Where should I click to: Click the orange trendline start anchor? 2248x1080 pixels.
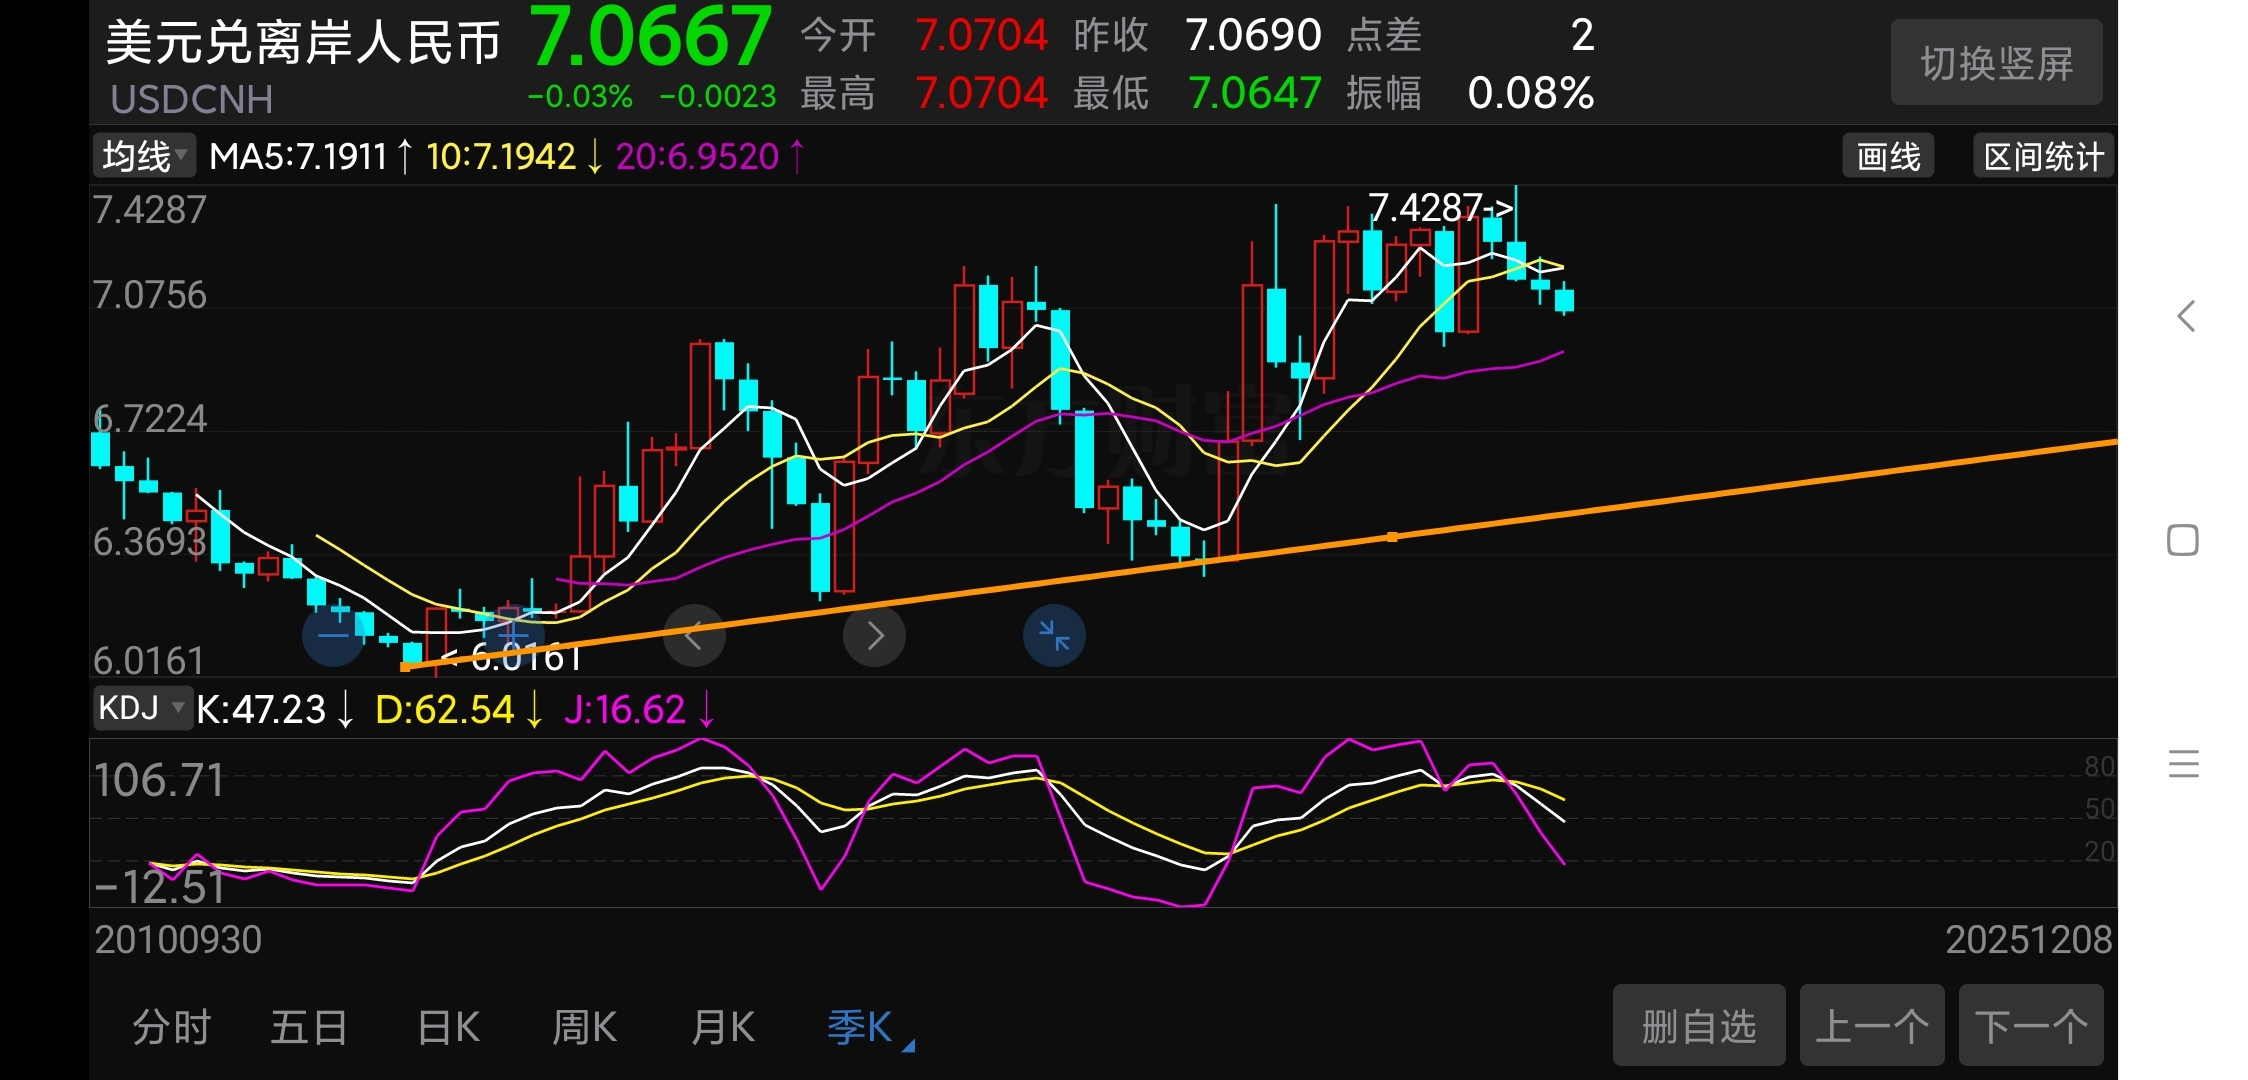tap(405, 666)
